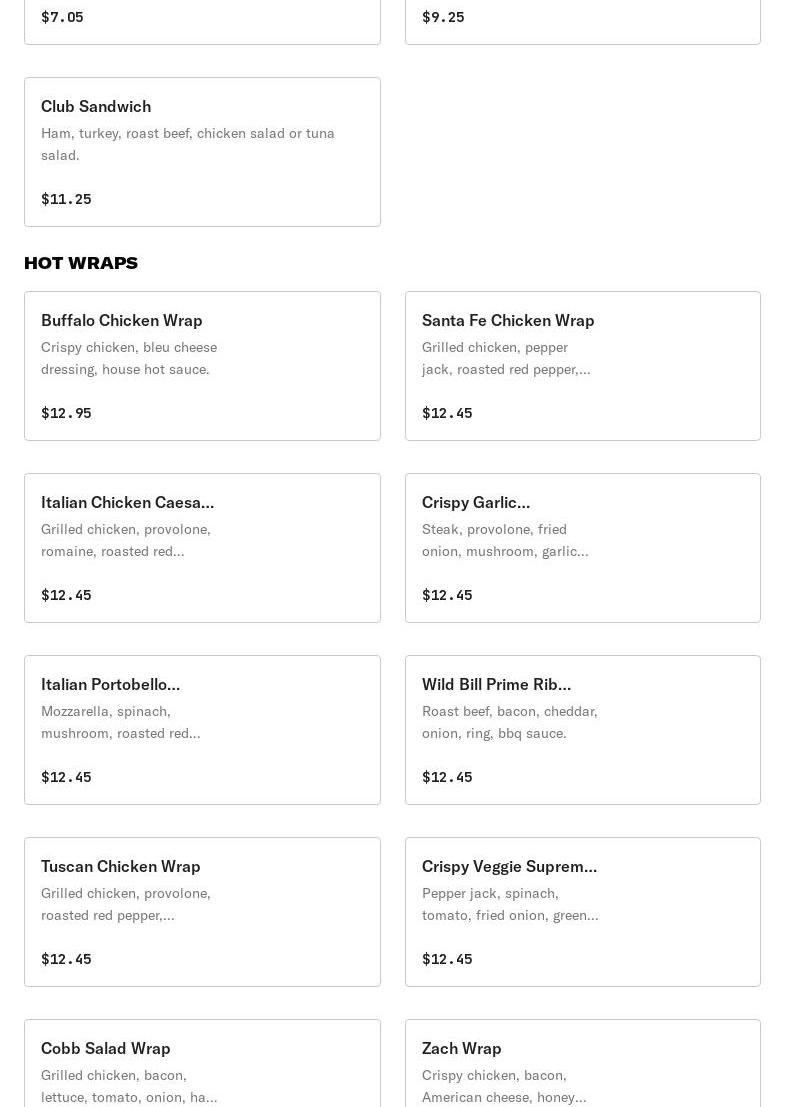Choose the Santa Fe Chicken Wrap
Viewport: 785px width, 1107px height.
(x=582, y=366)
